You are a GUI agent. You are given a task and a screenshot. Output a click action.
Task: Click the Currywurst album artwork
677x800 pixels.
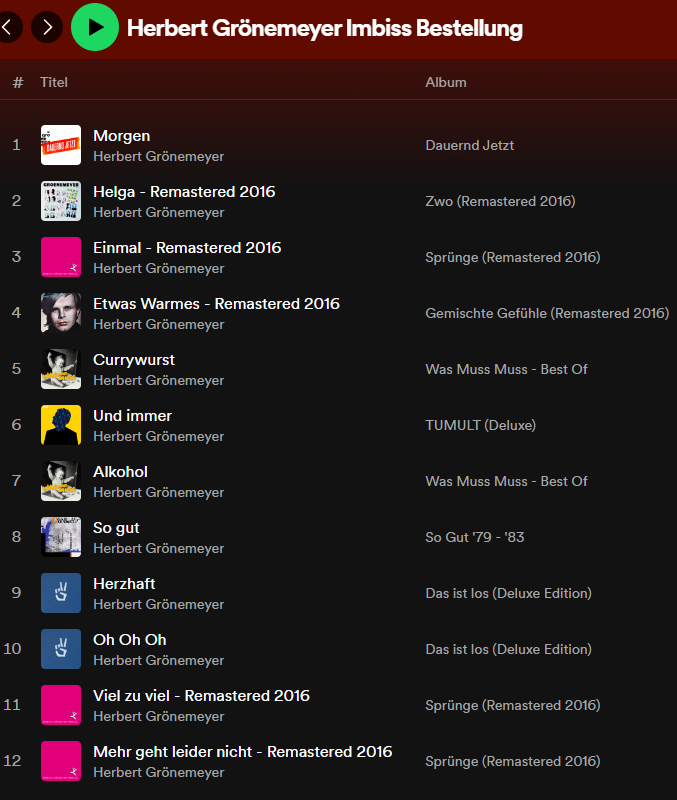coord(61,369)
